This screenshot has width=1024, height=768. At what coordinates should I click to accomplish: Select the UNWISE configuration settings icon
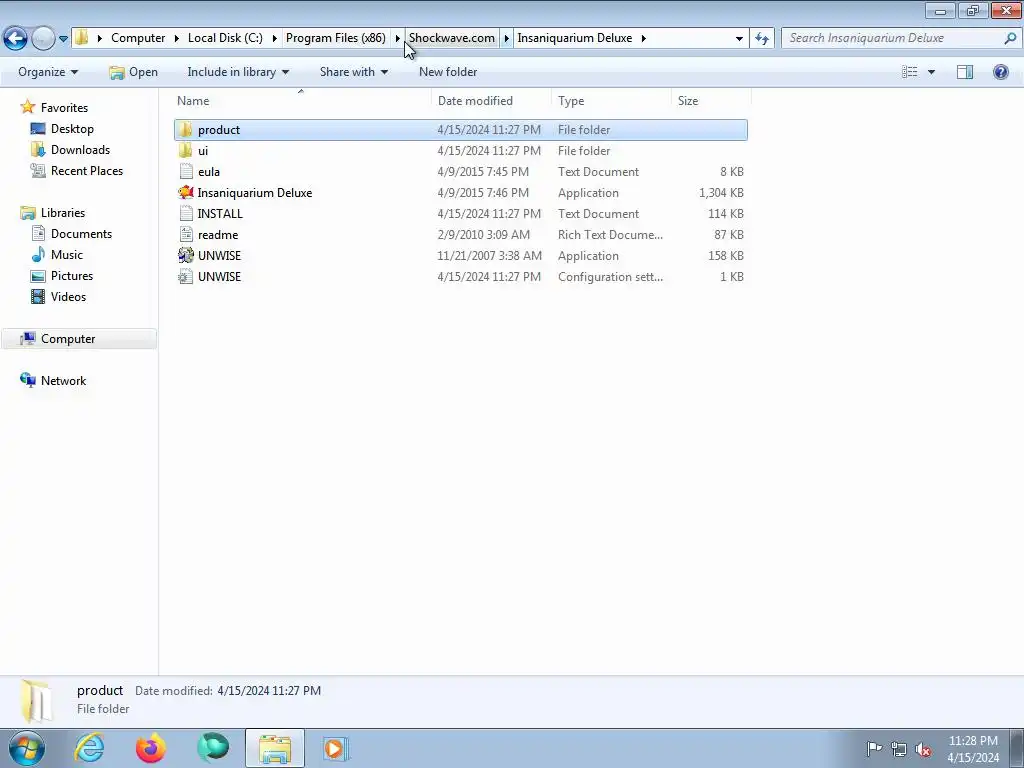coord(186,276)
